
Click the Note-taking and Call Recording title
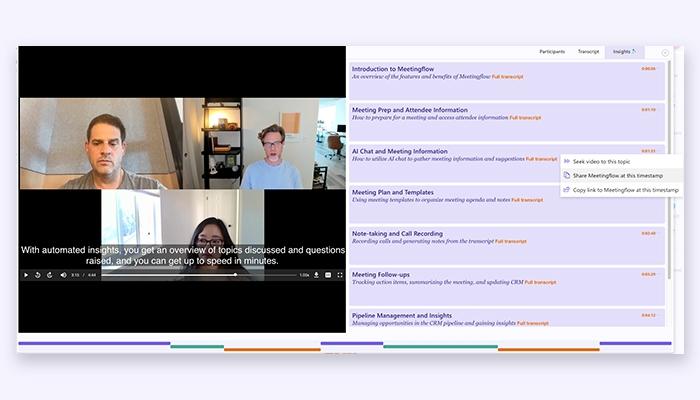pos(397,233)
